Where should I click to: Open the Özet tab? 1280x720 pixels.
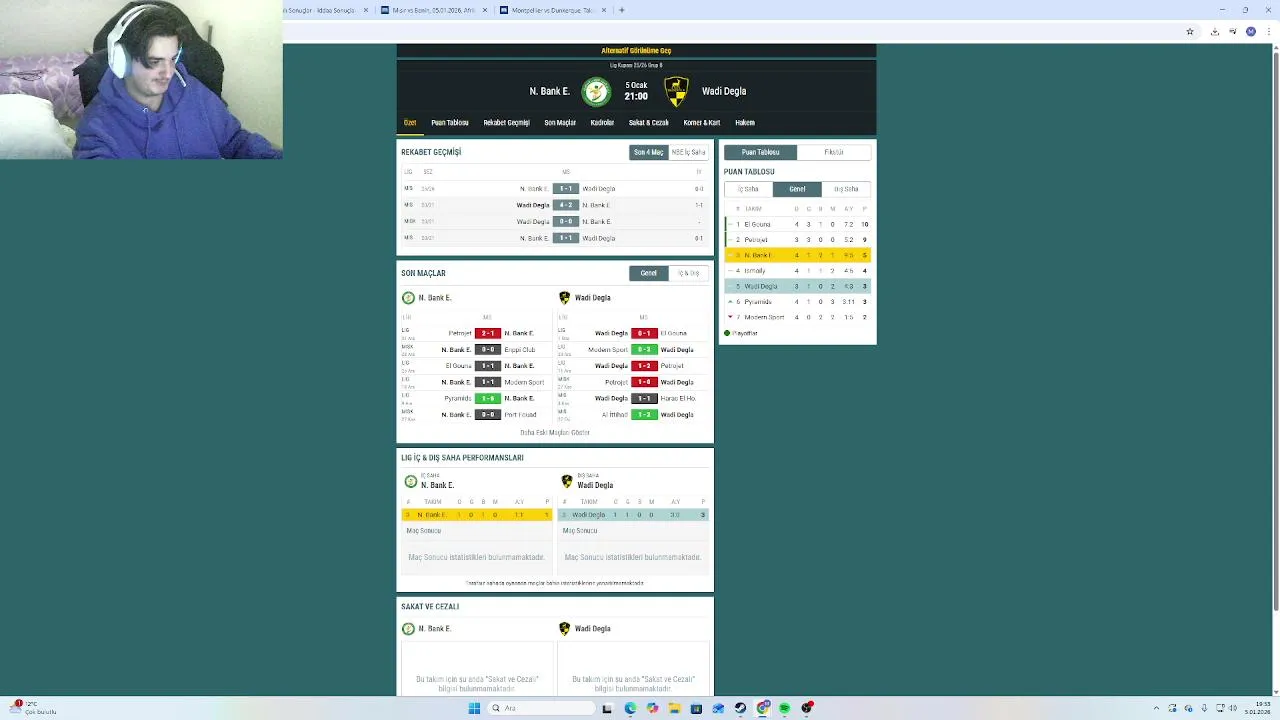click(410, 123)
